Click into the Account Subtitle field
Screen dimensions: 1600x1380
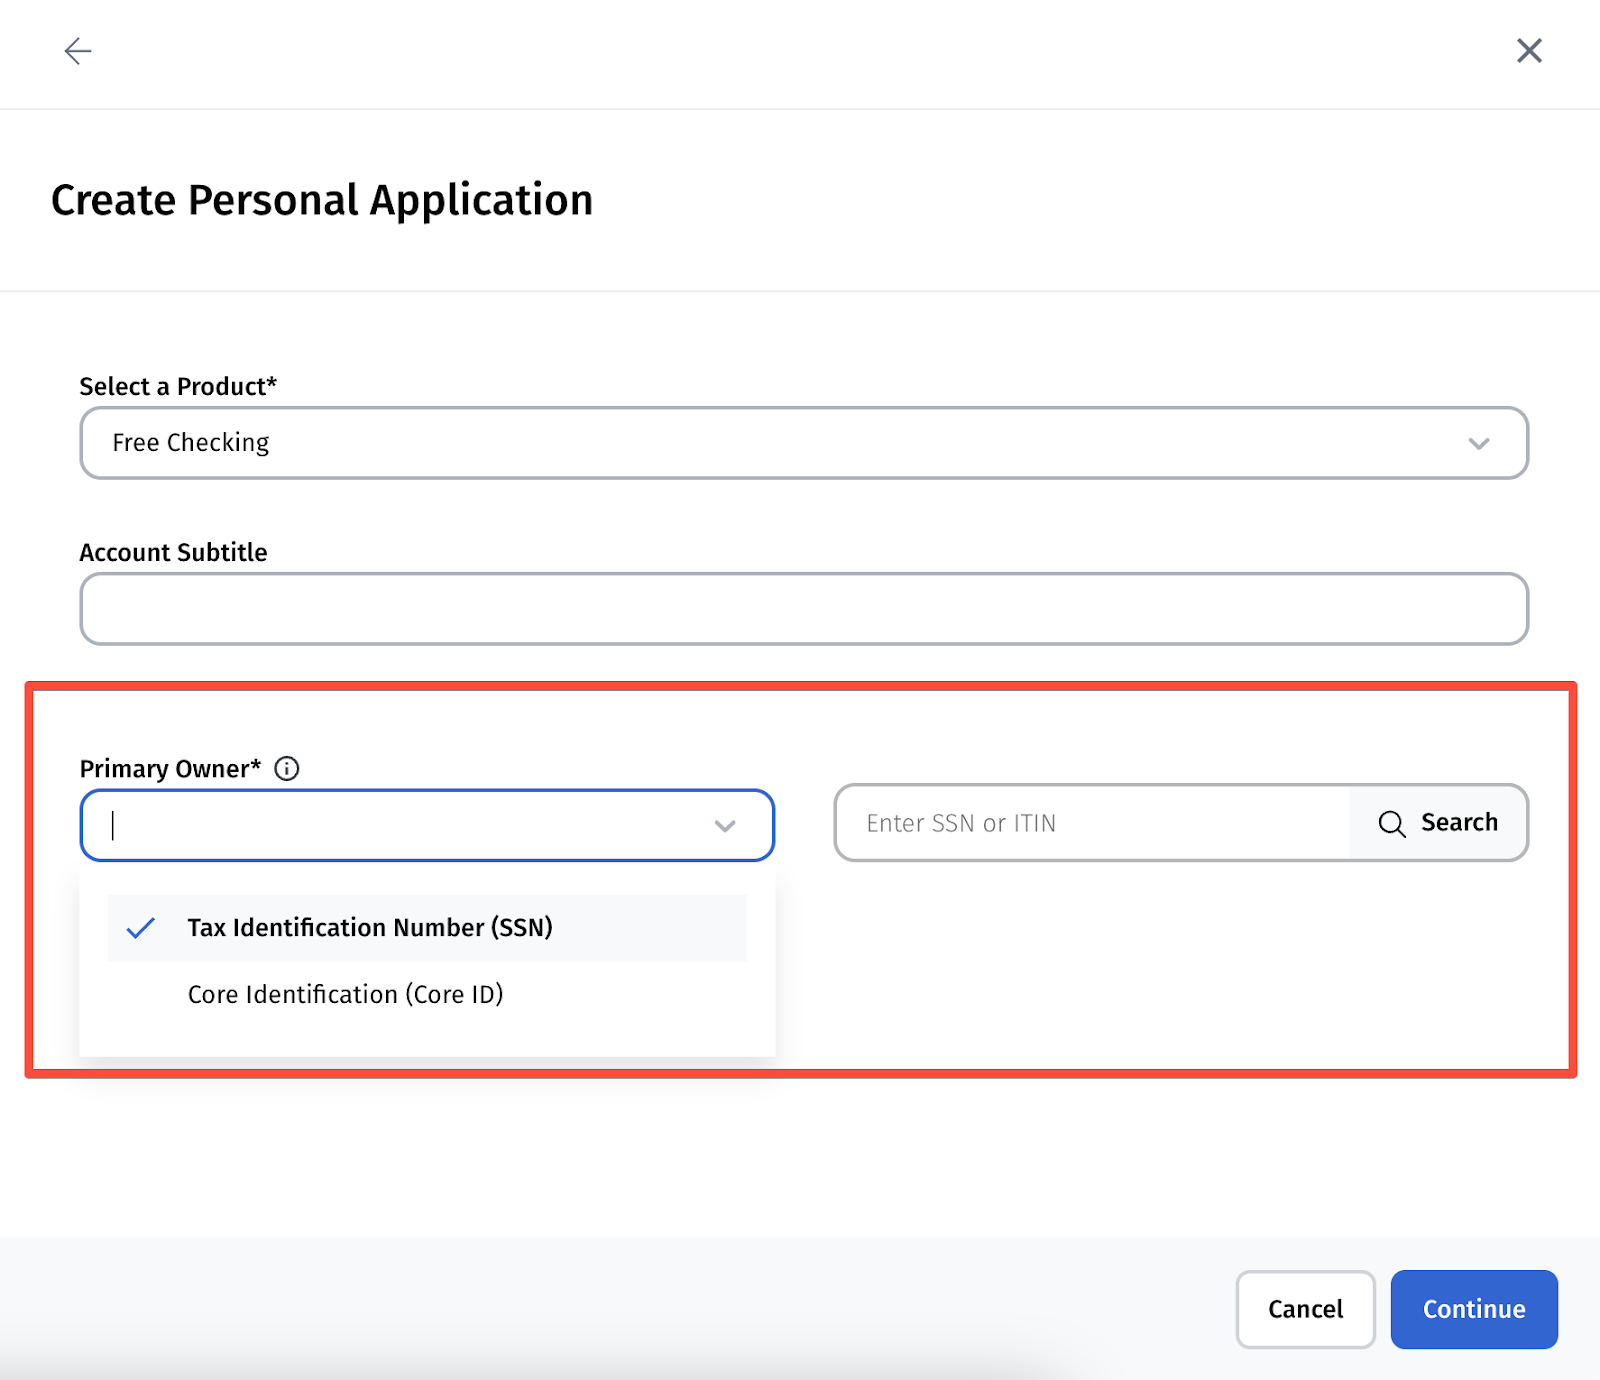pyautogui.click(x=803, y=609)
